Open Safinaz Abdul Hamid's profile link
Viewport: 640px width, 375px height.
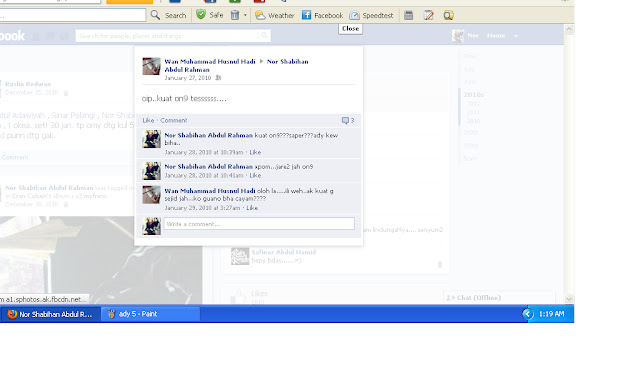284,252
